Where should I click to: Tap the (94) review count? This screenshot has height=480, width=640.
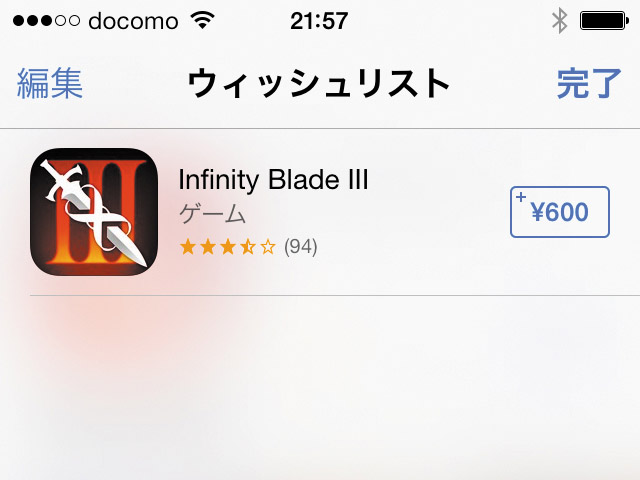click(301, 247)
